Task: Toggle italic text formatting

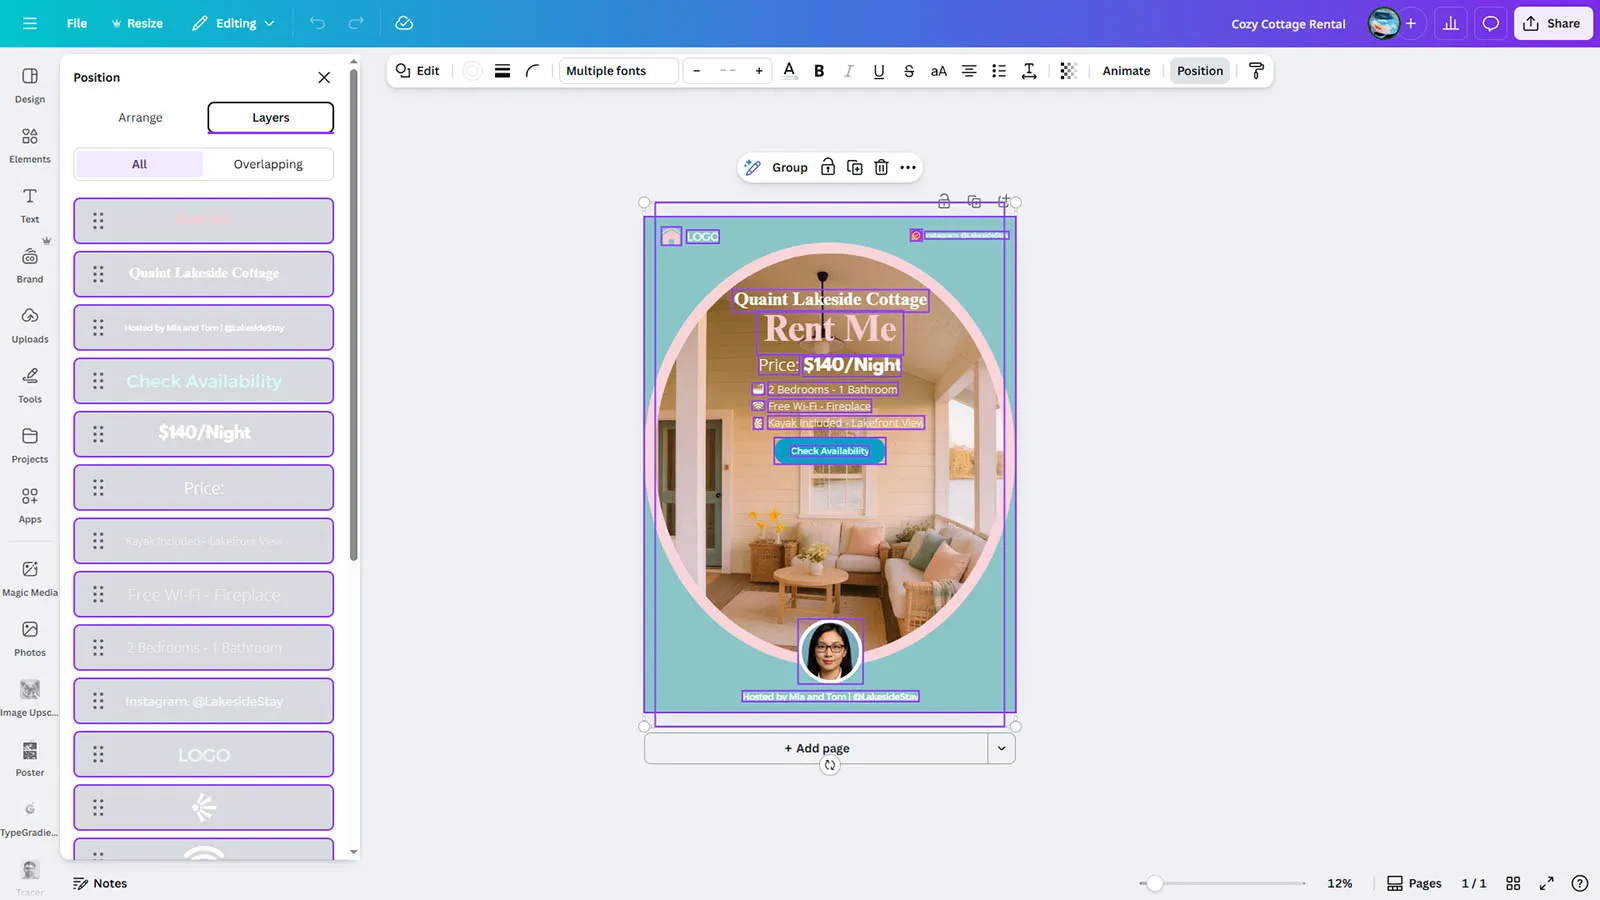Action: (849, 71)
